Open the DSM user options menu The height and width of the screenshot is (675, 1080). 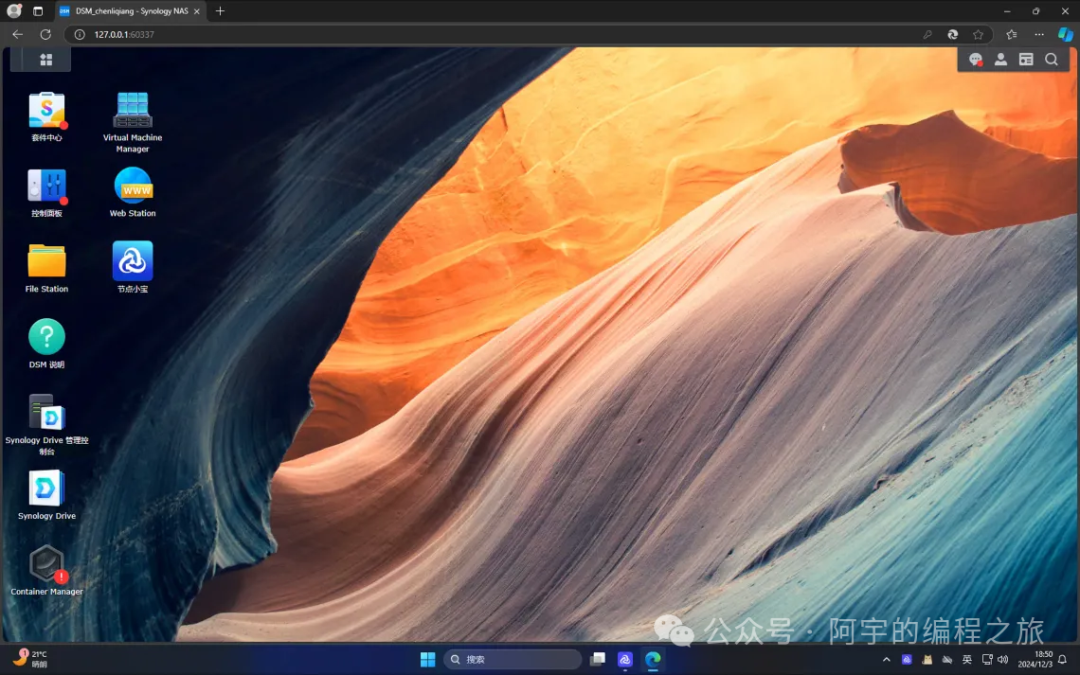click(x=1000, y=60)
